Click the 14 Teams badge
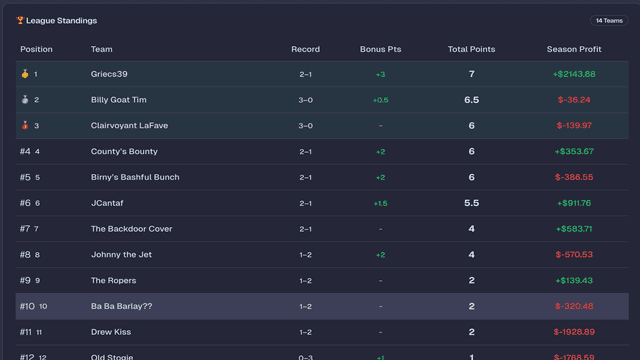The height and width of the screenshot is (360, 640). click(609, 20)
